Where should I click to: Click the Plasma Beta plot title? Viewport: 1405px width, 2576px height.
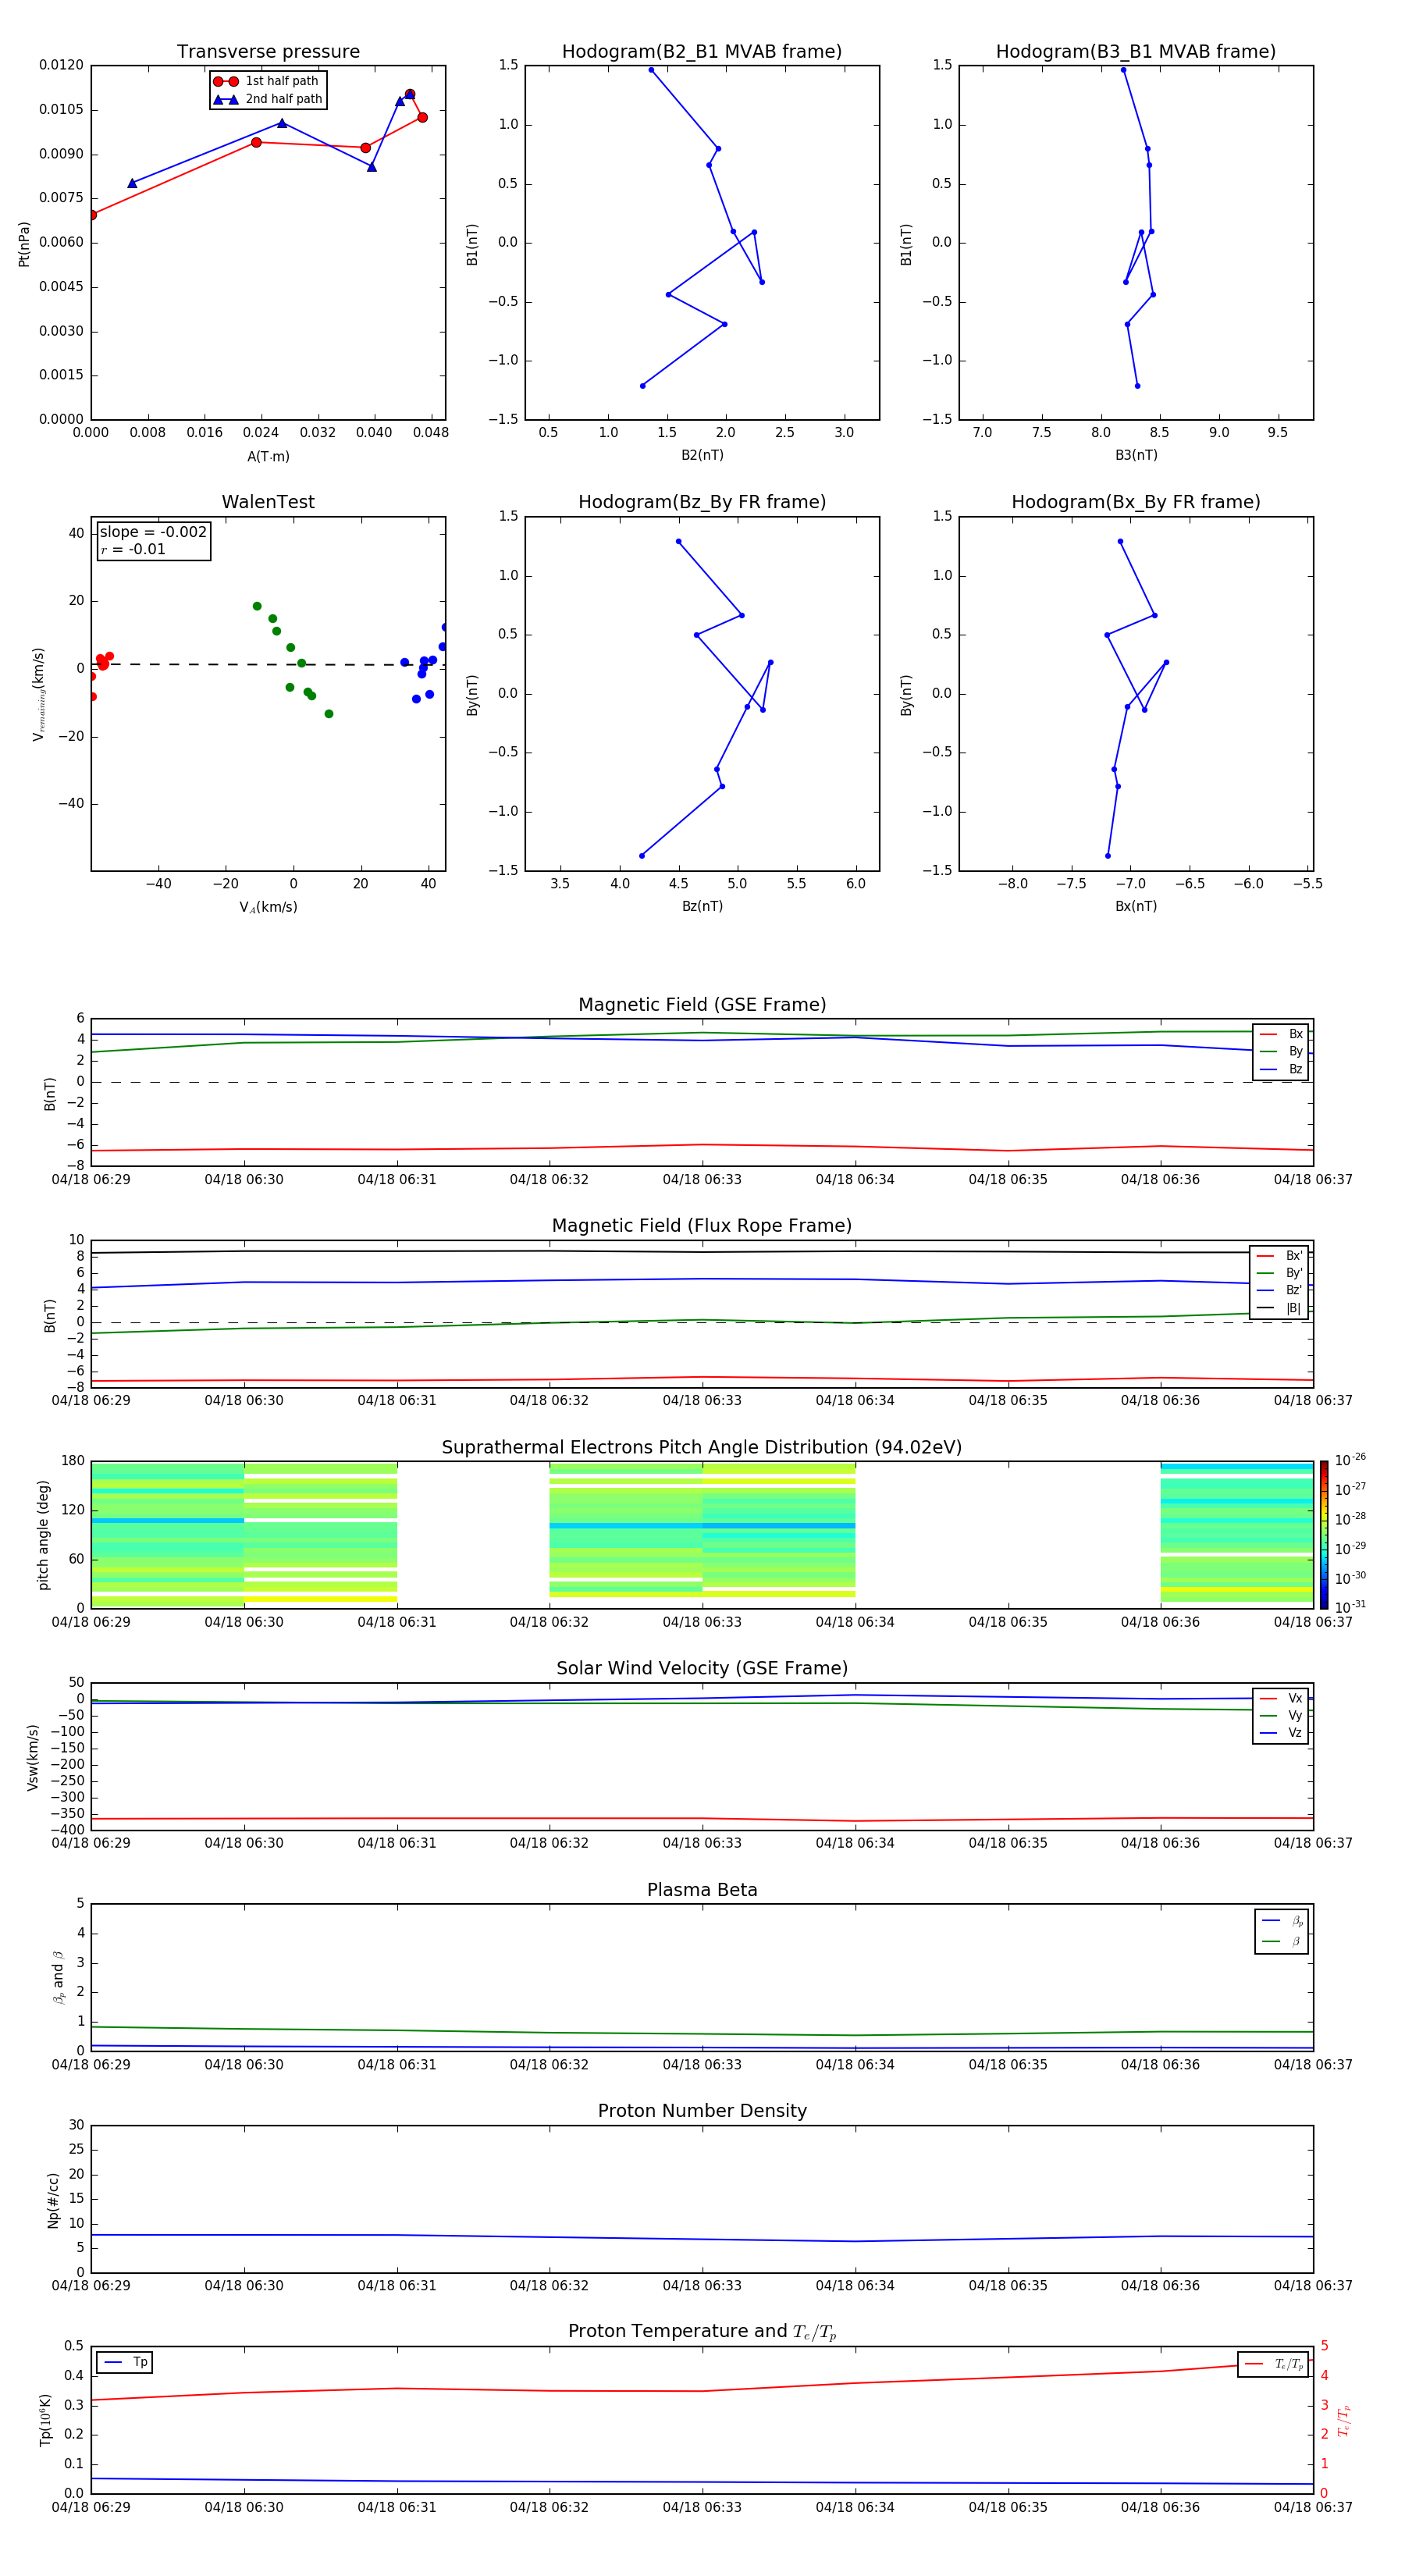click(x=702, y=1891)
